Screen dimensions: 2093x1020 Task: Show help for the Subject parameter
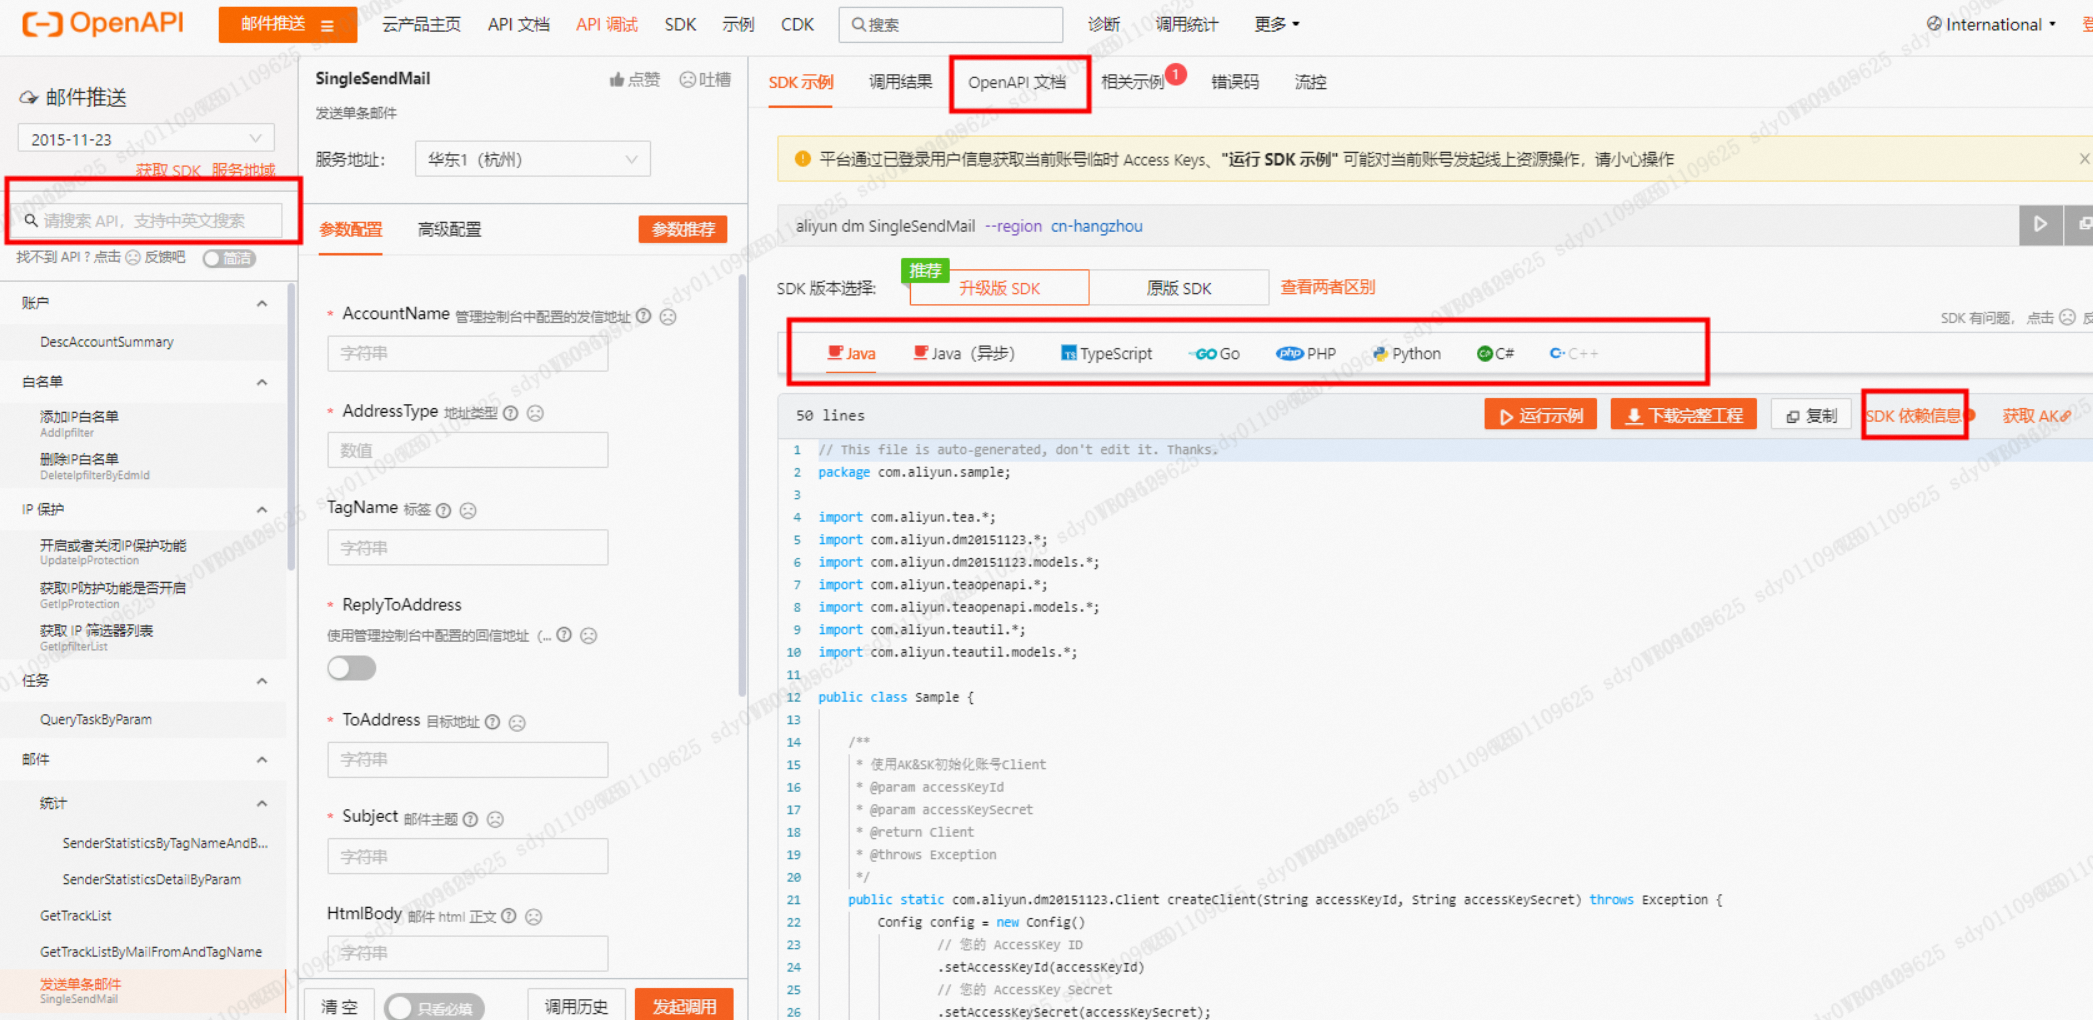tap(470, 819)
